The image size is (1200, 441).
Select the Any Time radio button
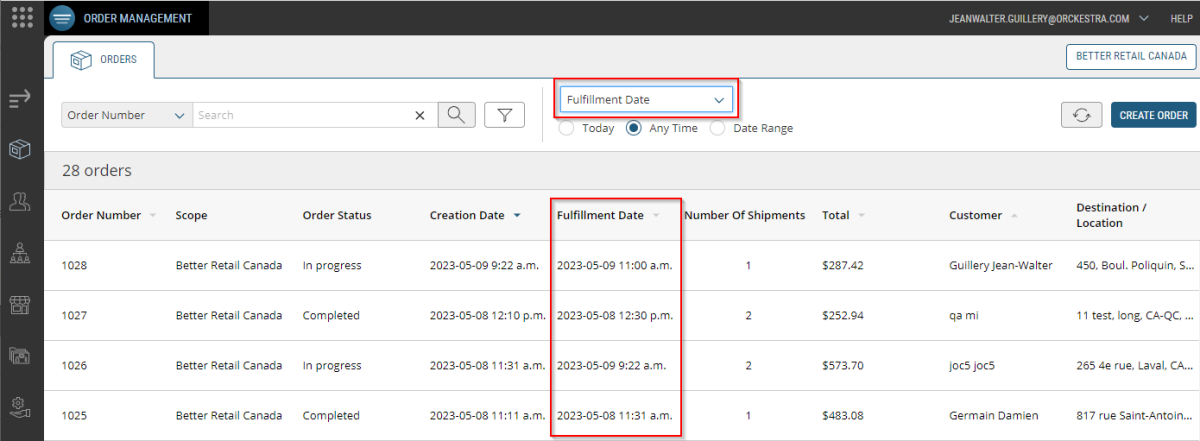tap(634, 128)
